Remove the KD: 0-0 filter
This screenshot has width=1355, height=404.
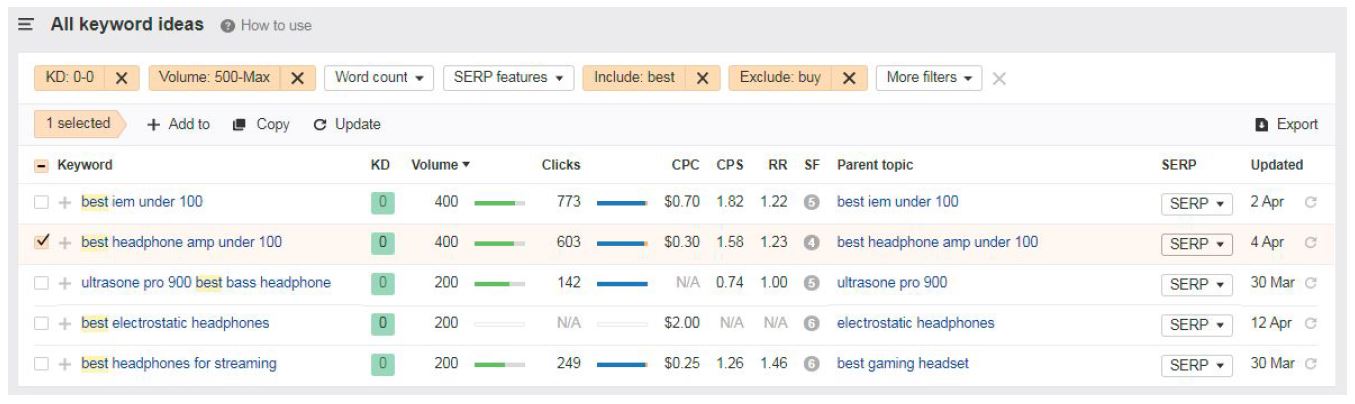click(121, 78)
